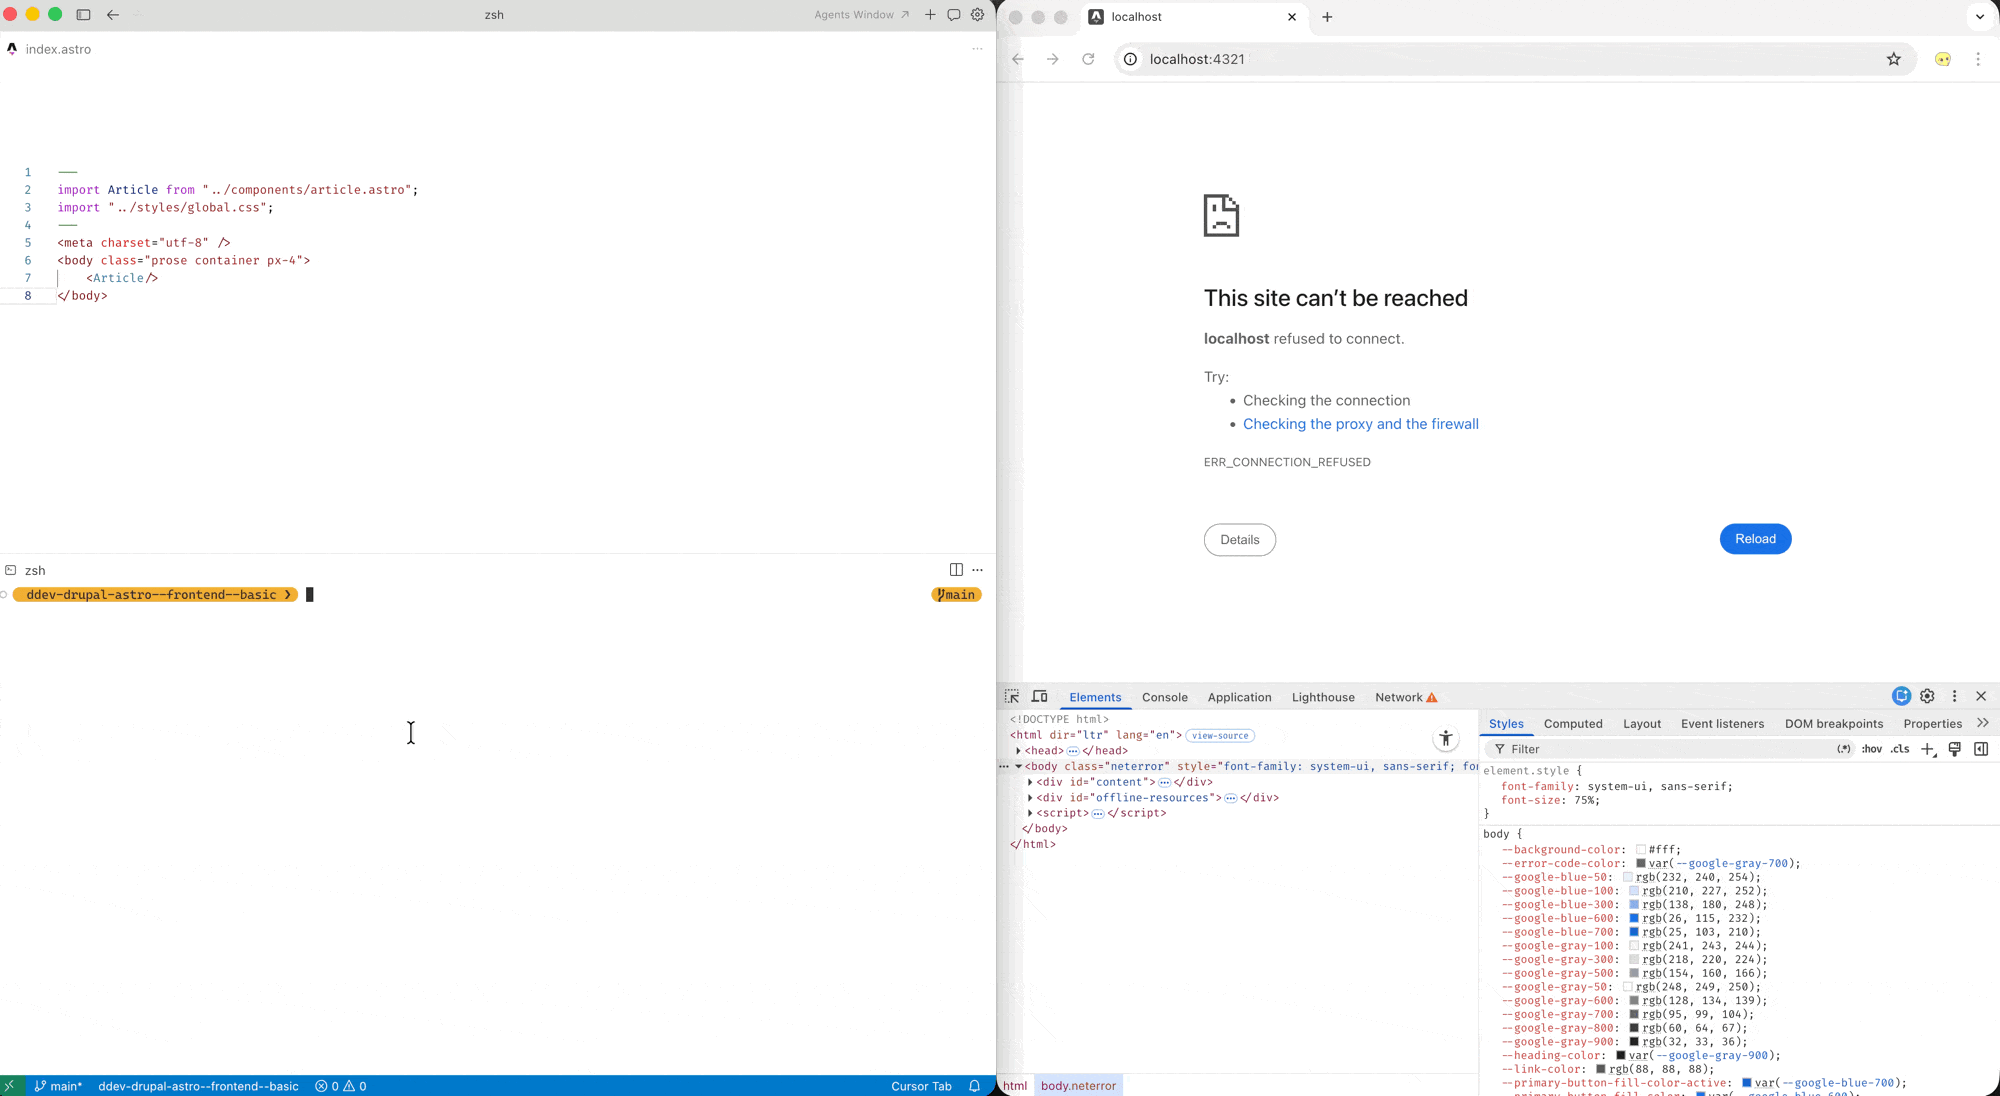Toggle the computed styles sidebar icon
The height and width of the screenshot is (1096, 2000).
point(1981,749)
